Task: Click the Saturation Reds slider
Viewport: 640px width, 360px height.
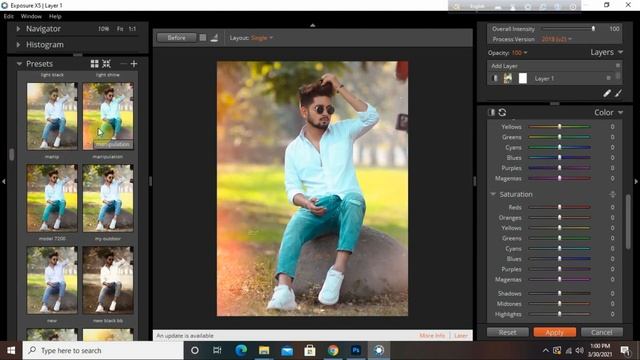Action: point(560,207)
